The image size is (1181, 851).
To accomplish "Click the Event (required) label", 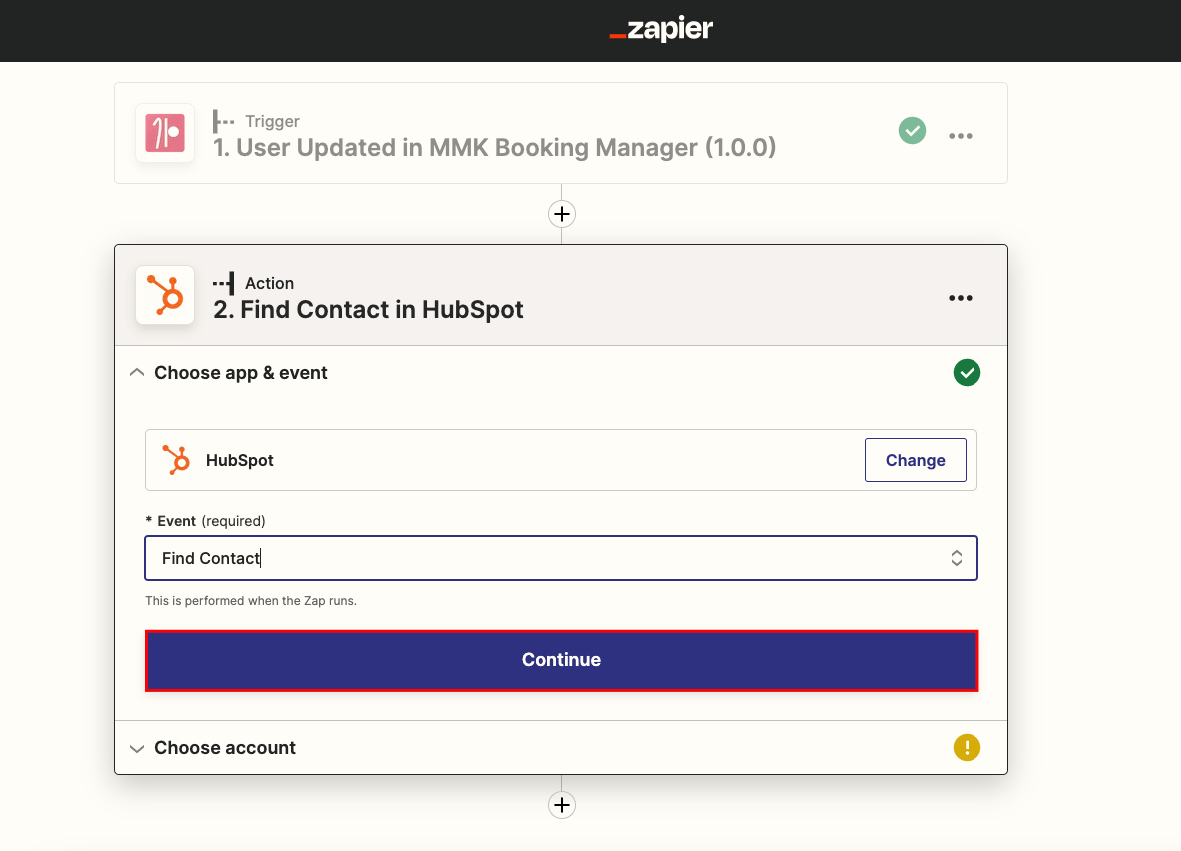I will pyautogui.click(x=205, y=521).
